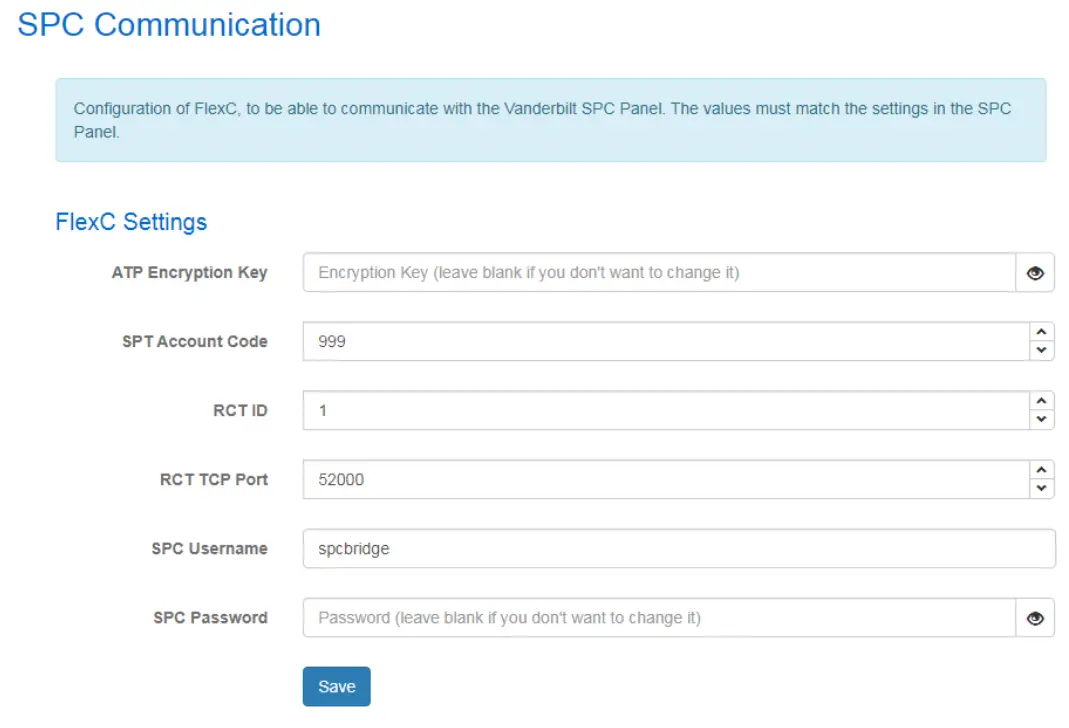Screen dimensions: 1069x728
Task: Lower the RCT TCP Port value
Action: click(x=1040, y=487)
